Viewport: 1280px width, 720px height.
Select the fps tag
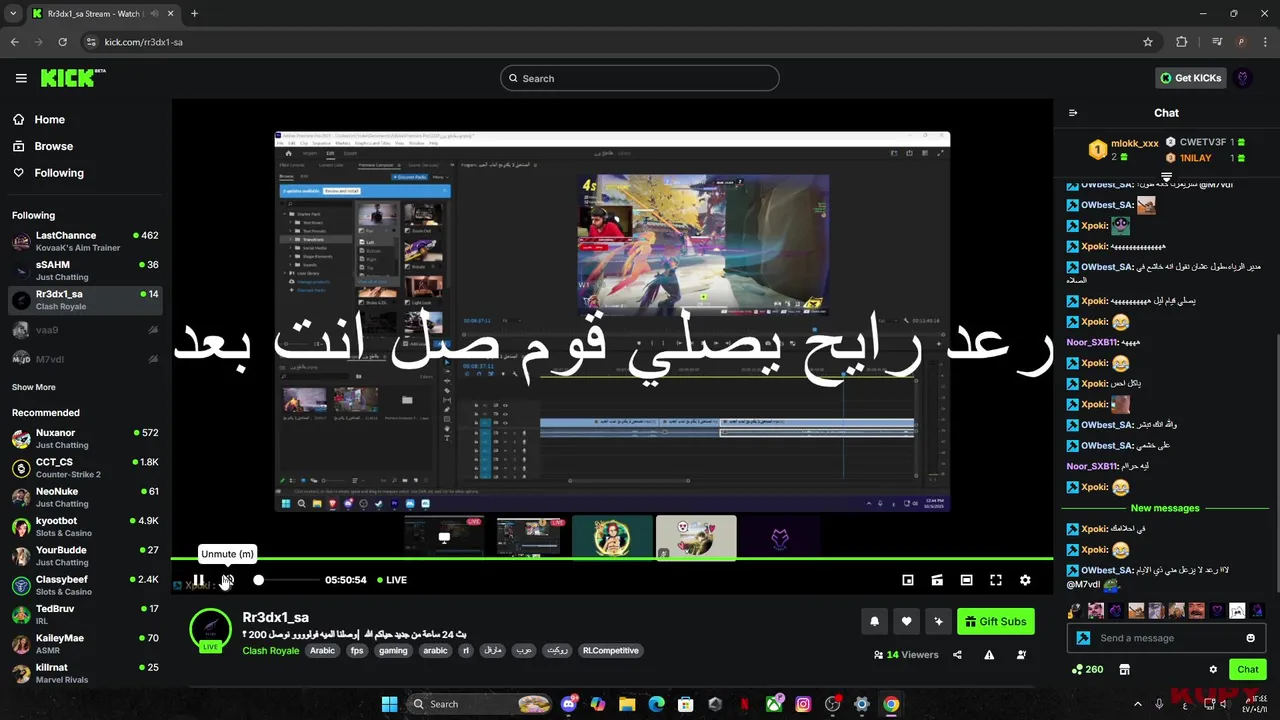pyautogui.click(x=357, y=651)
